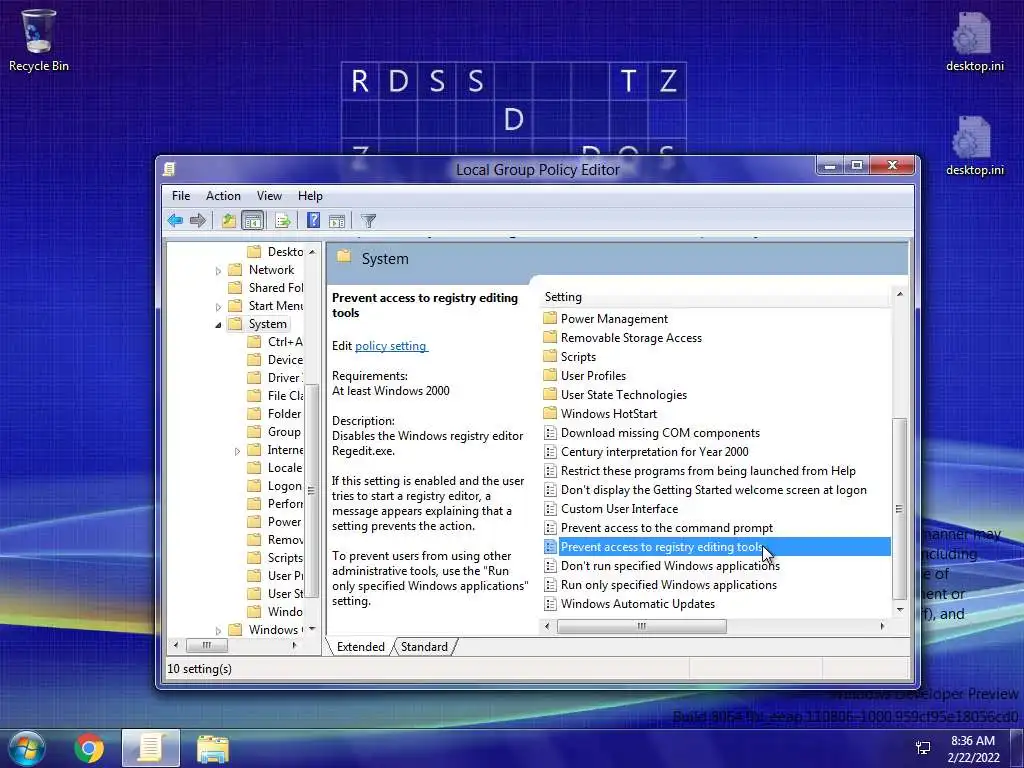This screenshot has width=1024, height=768.
Task: Select the Locale folder in tree
Action: [276, 468]
